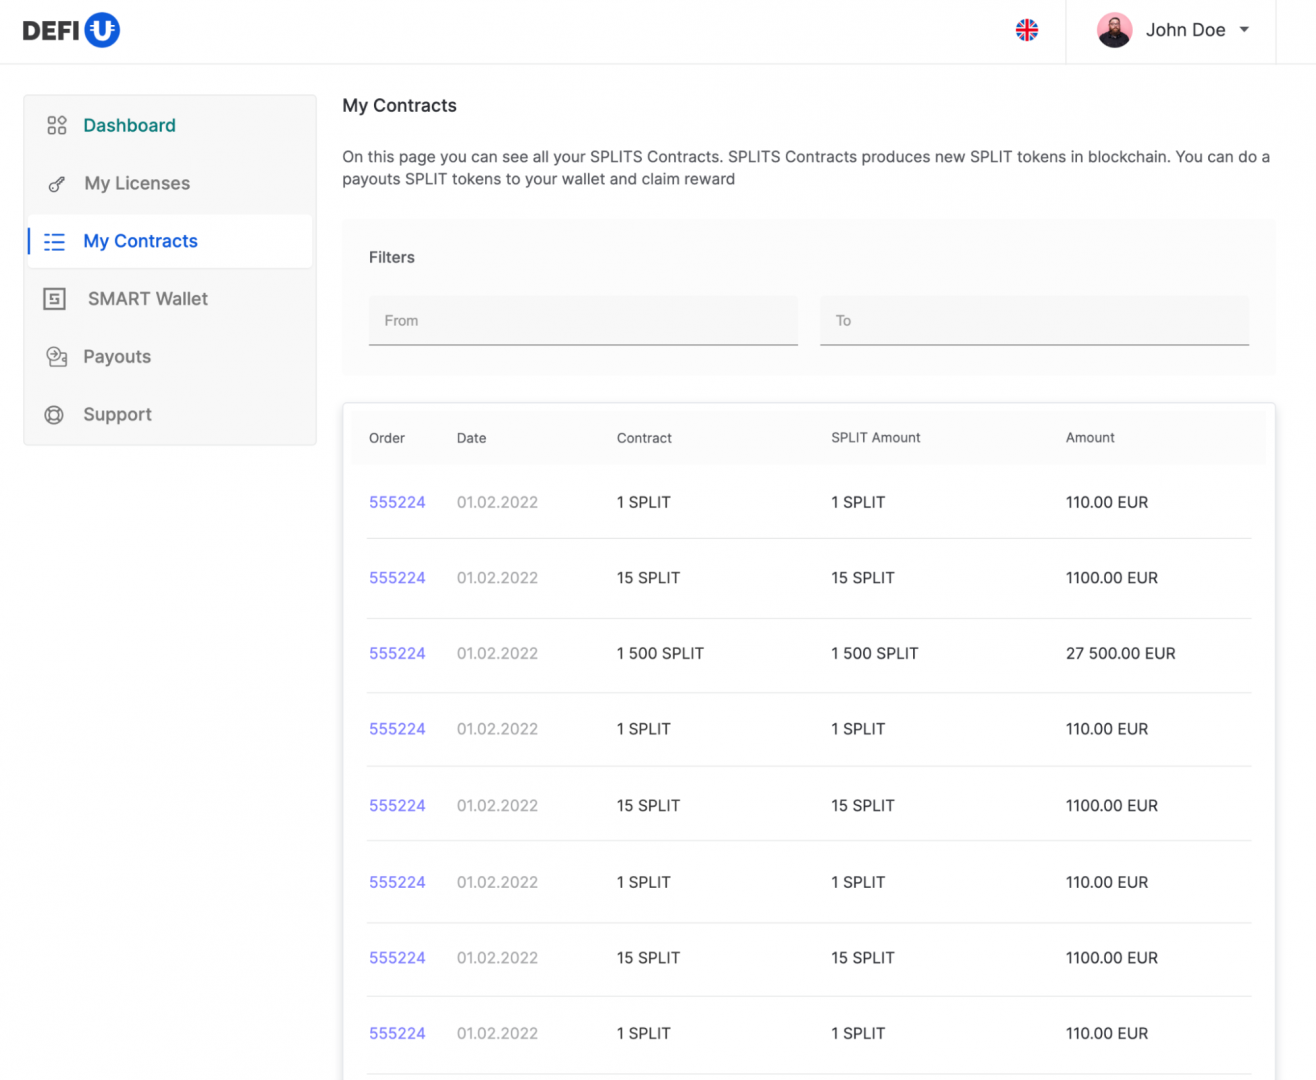Click the Order column header
Viewport: 1316px width, 1080px height.
[x=387, y=438]
